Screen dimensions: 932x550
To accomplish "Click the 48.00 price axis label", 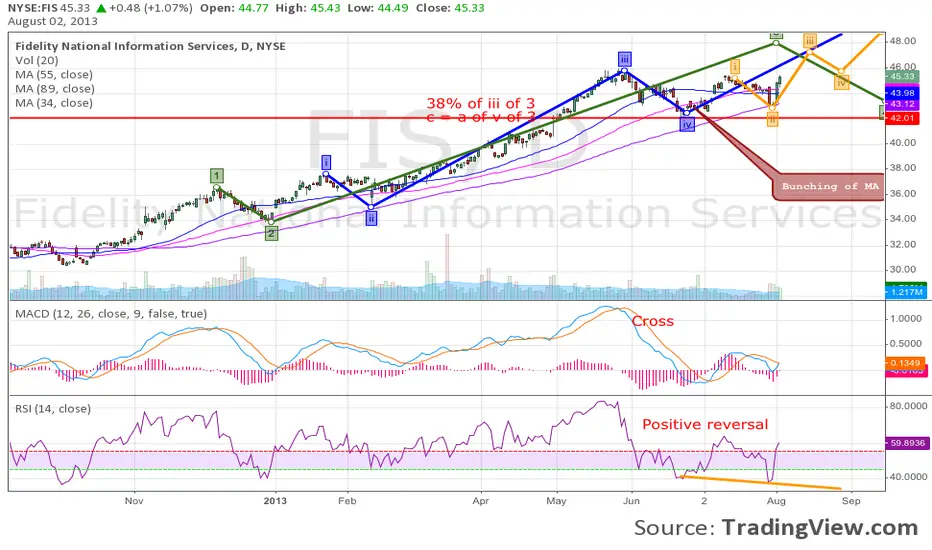I will (903, 41).
